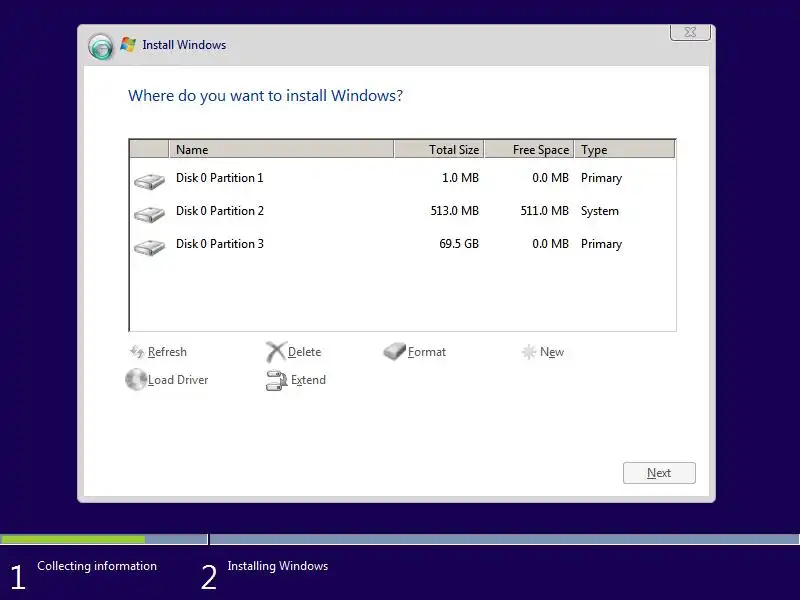
Task: Click drive icon for Disk 0 Partition 3
Action: pos(149,247)
